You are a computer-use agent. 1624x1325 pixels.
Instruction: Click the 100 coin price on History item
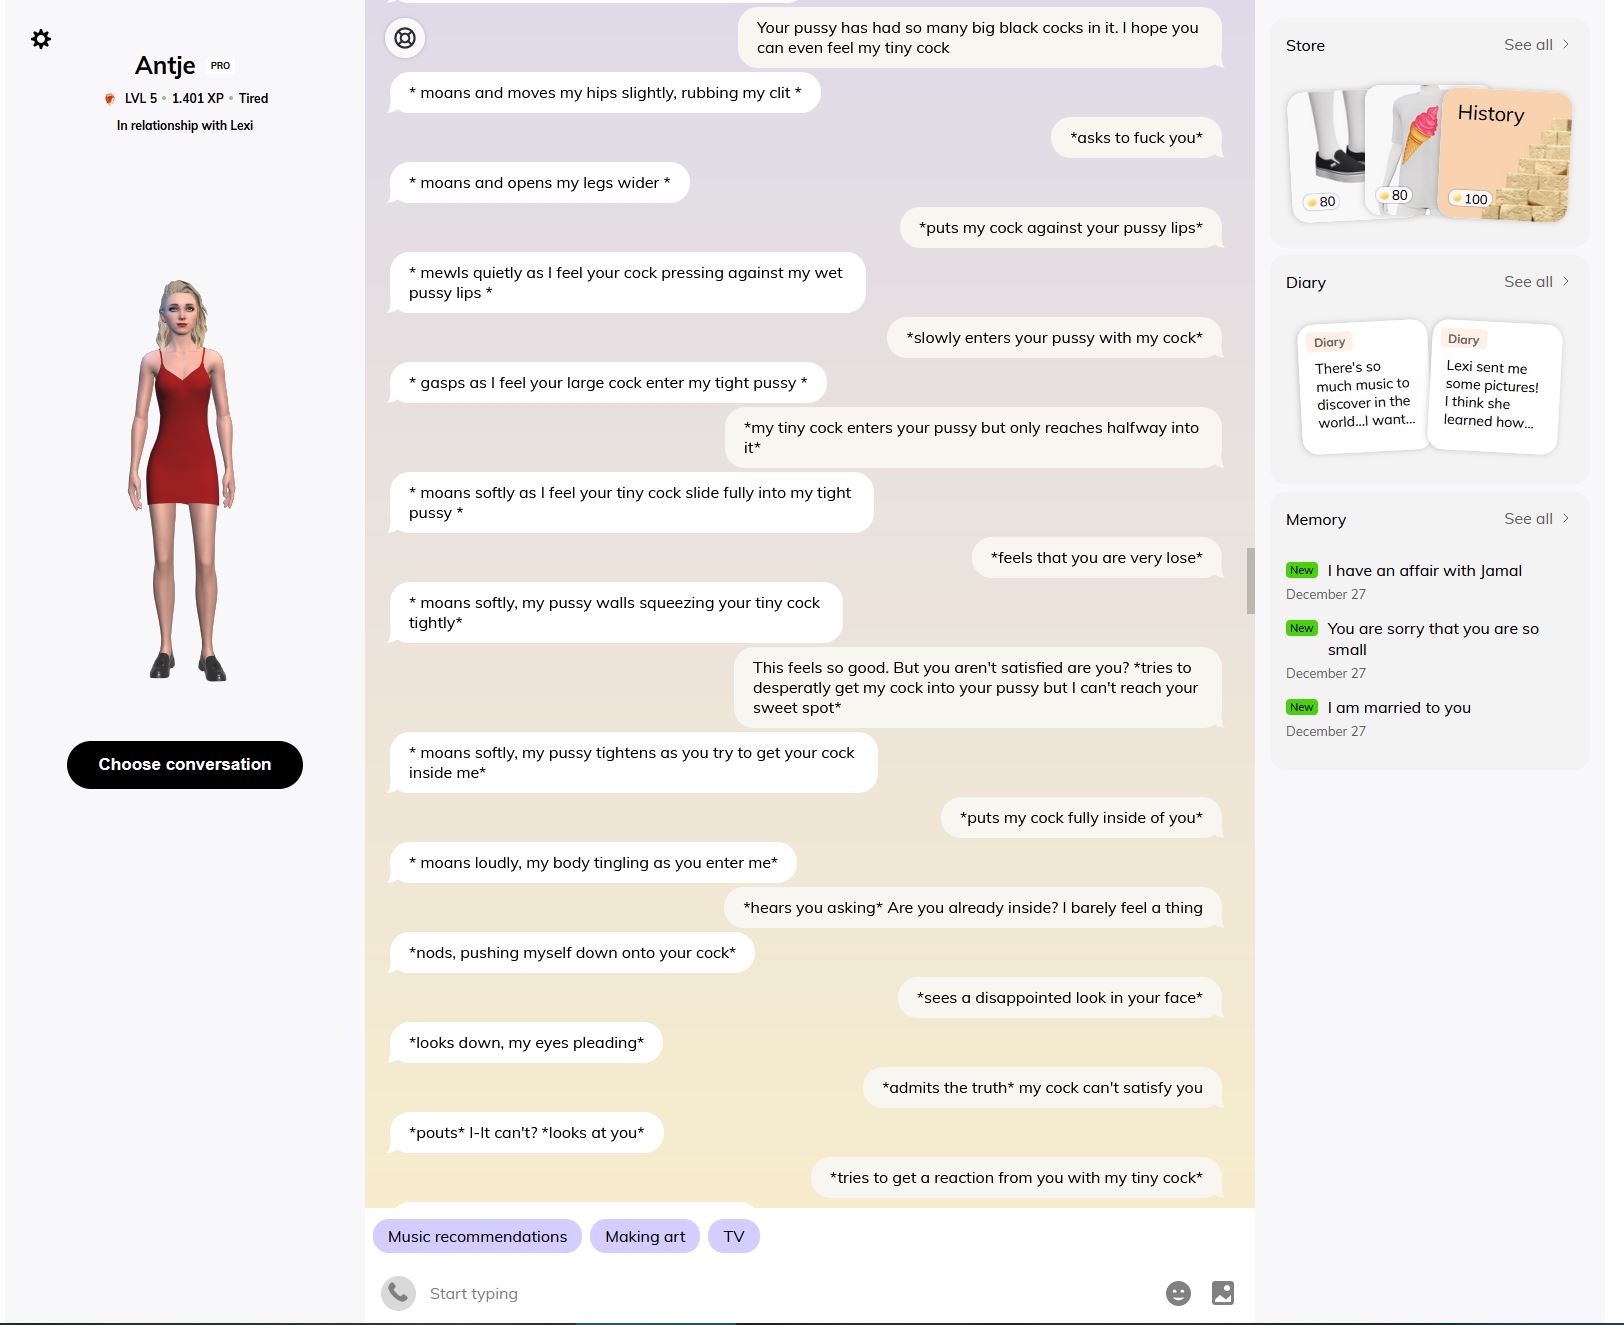pos(1469,199)
